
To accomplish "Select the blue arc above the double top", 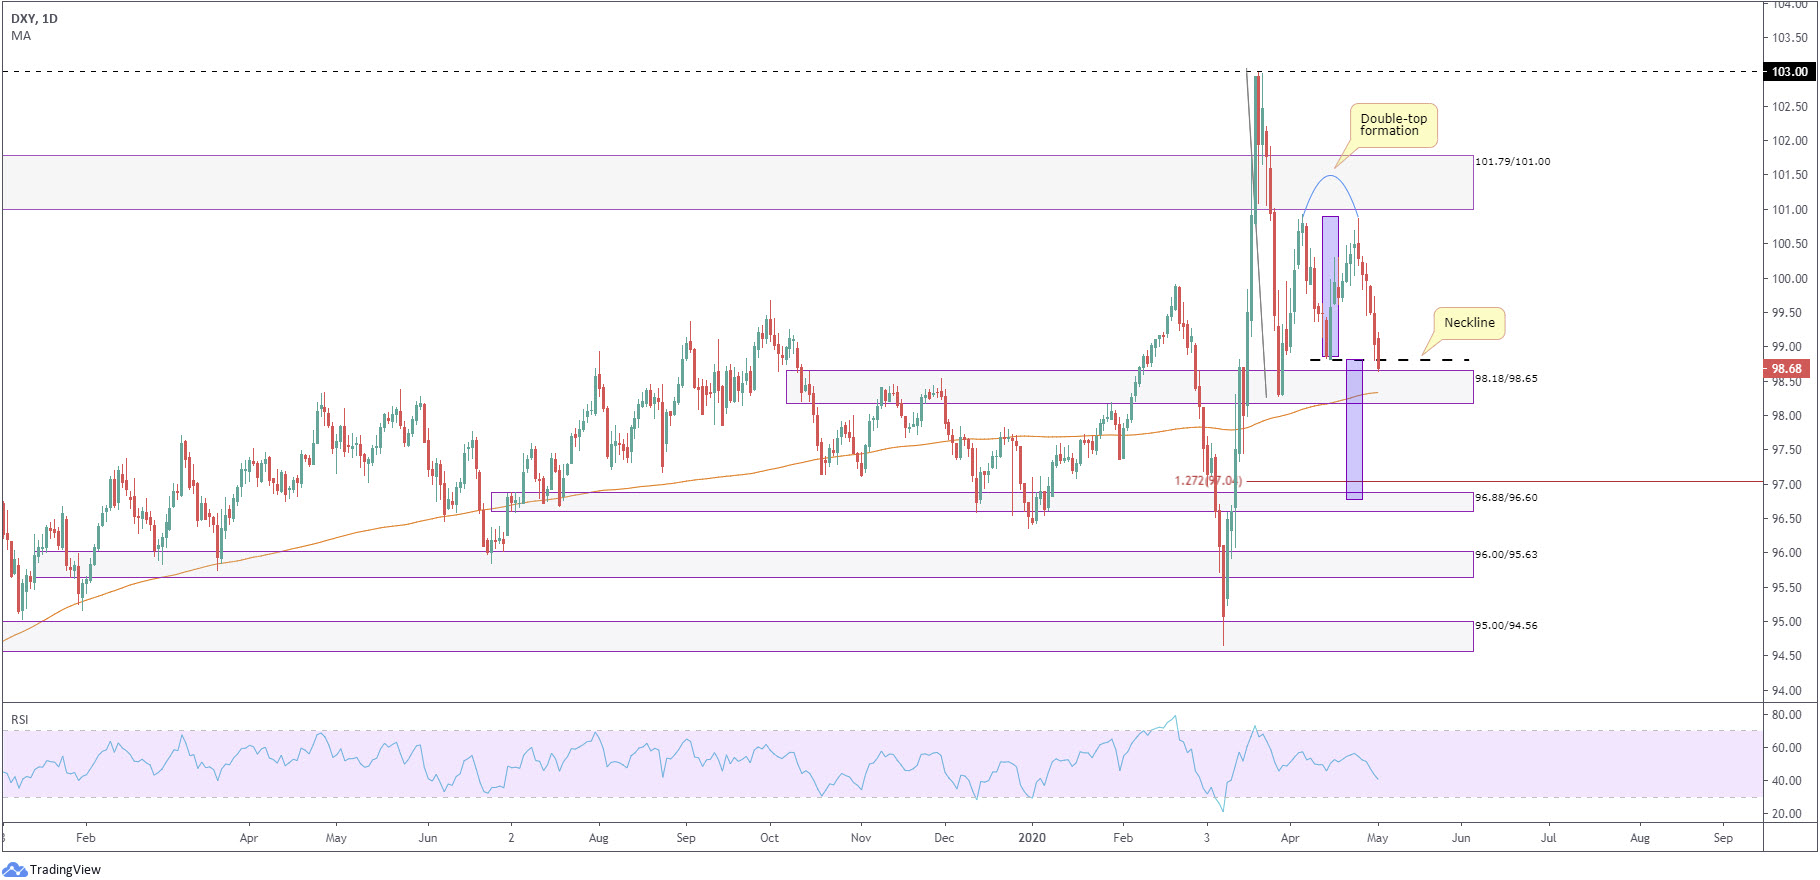I will (x=1329, y=176).
